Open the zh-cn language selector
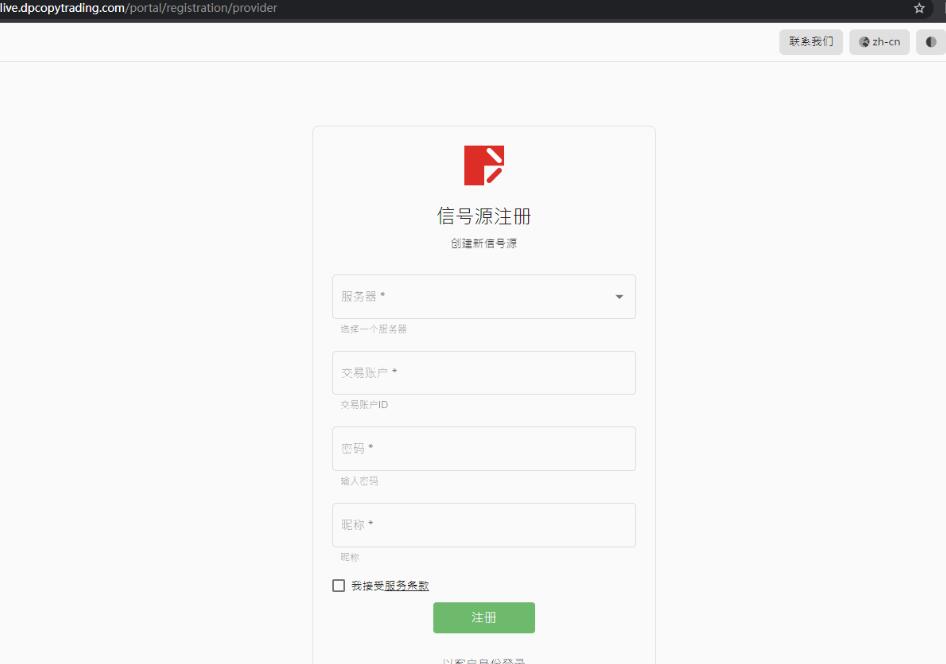The width and height of the screenshot is (946, 664). [x=879, y=42]
